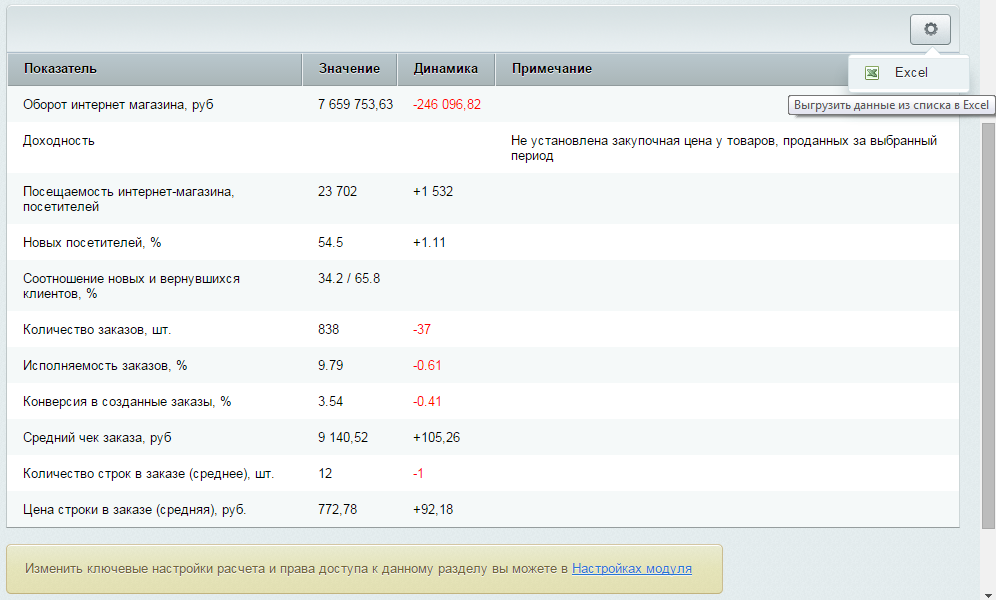Screen dimensions: 996x600
Task: Choose Excel export from dropdown menu
Action: (910, 73)
